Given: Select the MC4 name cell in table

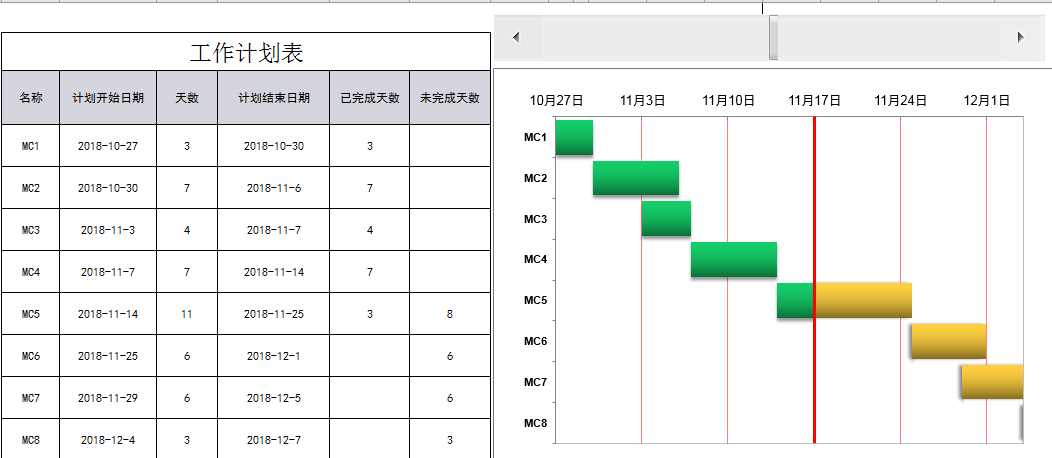Looking at the screenshot, I should pyautogui.click(x=31, y=272).
